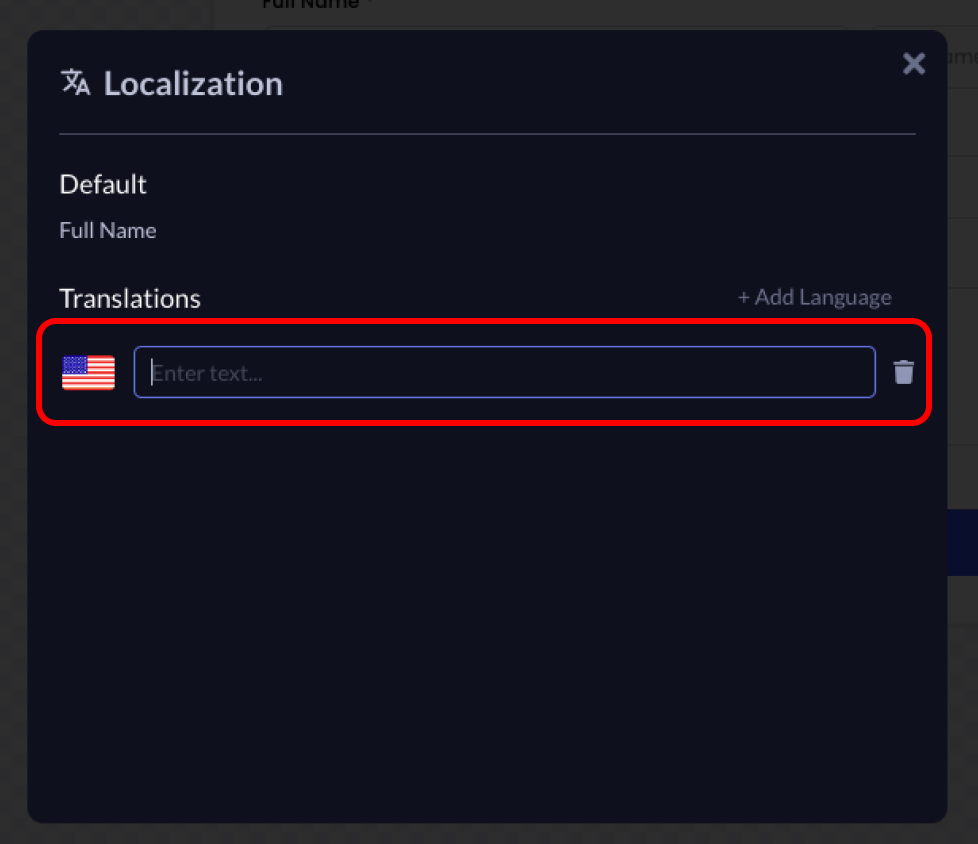Screen dimensions: 978x844
Task: Click the Localization dialog title
Action: [193, 84]
